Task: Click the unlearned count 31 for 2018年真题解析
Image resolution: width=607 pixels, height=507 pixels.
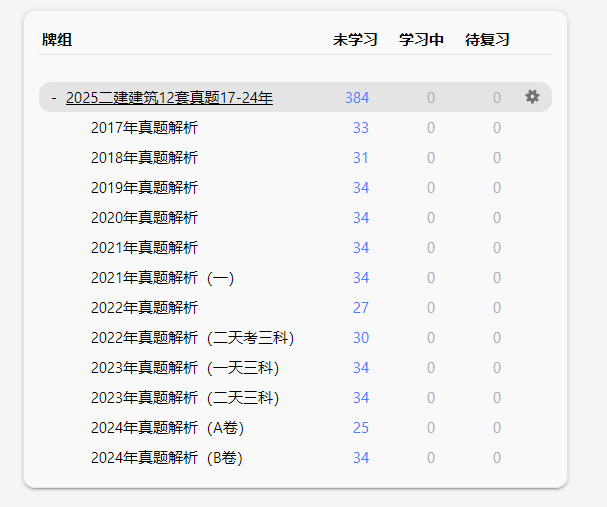Action: (x=361, y=158)
